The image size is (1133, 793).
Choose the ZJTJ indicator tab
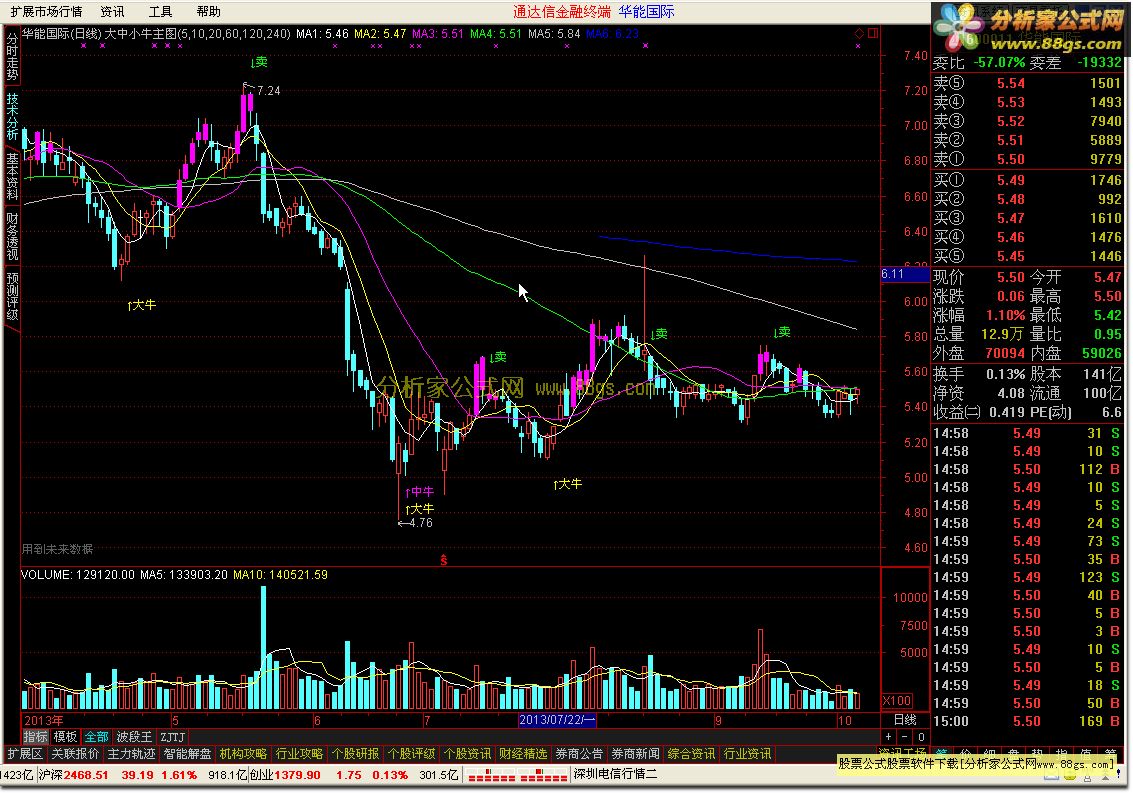(x=173, y=737)
